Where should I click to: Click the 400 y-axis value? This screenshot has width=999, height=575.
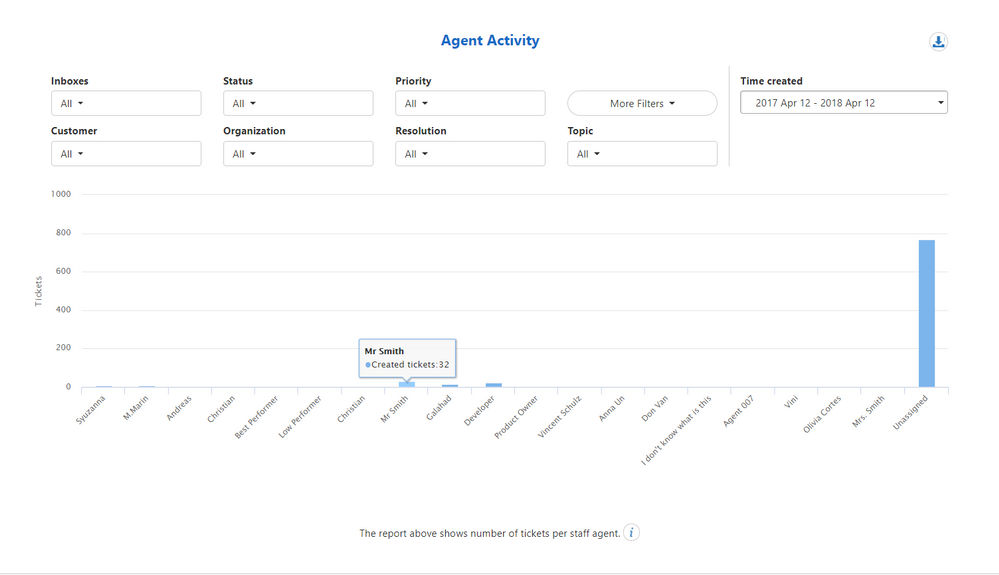[x=64, y=309]
